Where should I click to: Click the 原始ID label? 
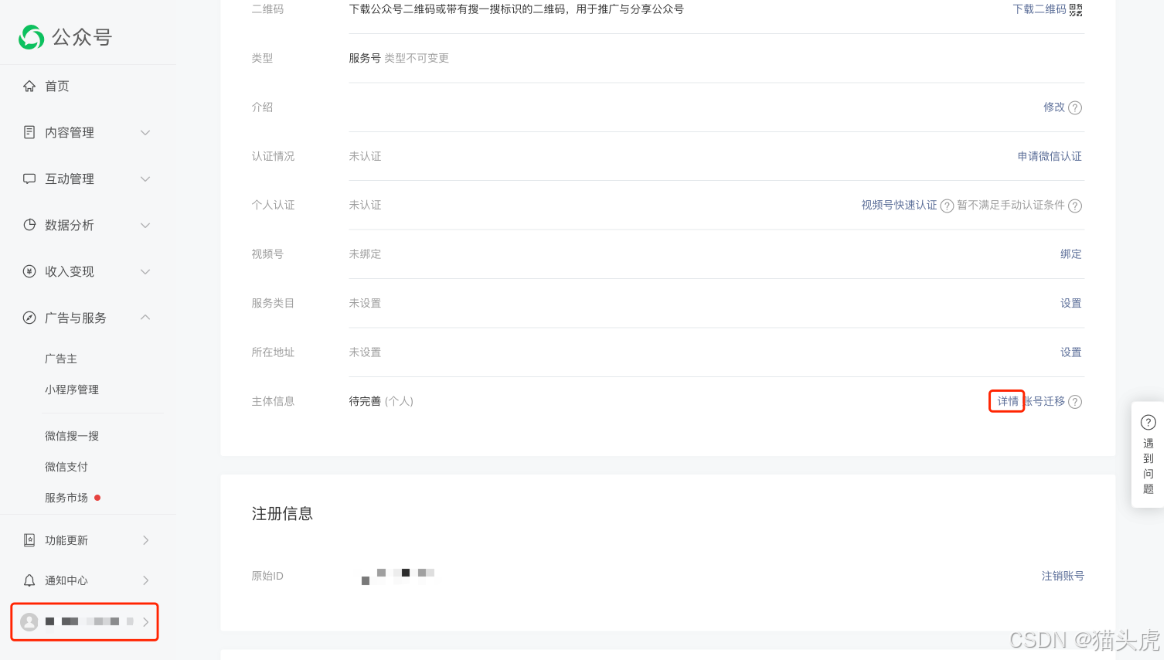(267, 576)
